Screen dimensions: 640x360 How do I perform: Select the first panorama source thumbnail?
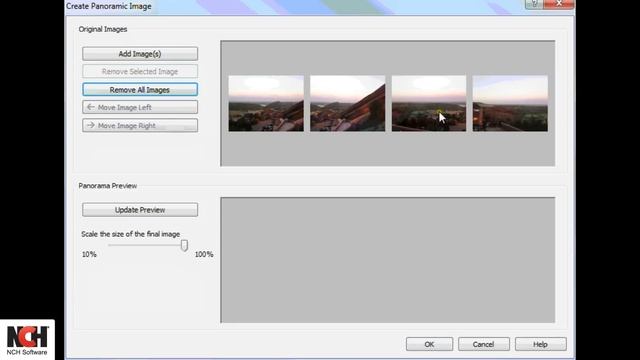[266, 103]
